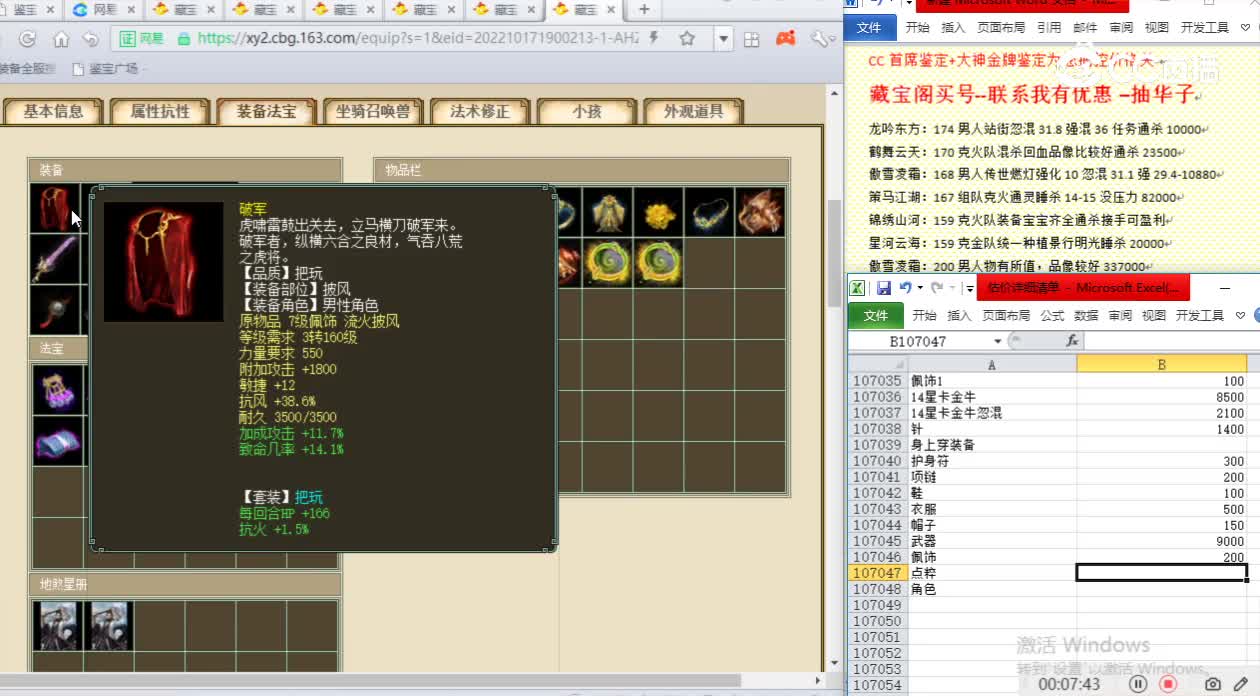
Task: Expand the Excel name box dropdown
Action: click(996, 341)
